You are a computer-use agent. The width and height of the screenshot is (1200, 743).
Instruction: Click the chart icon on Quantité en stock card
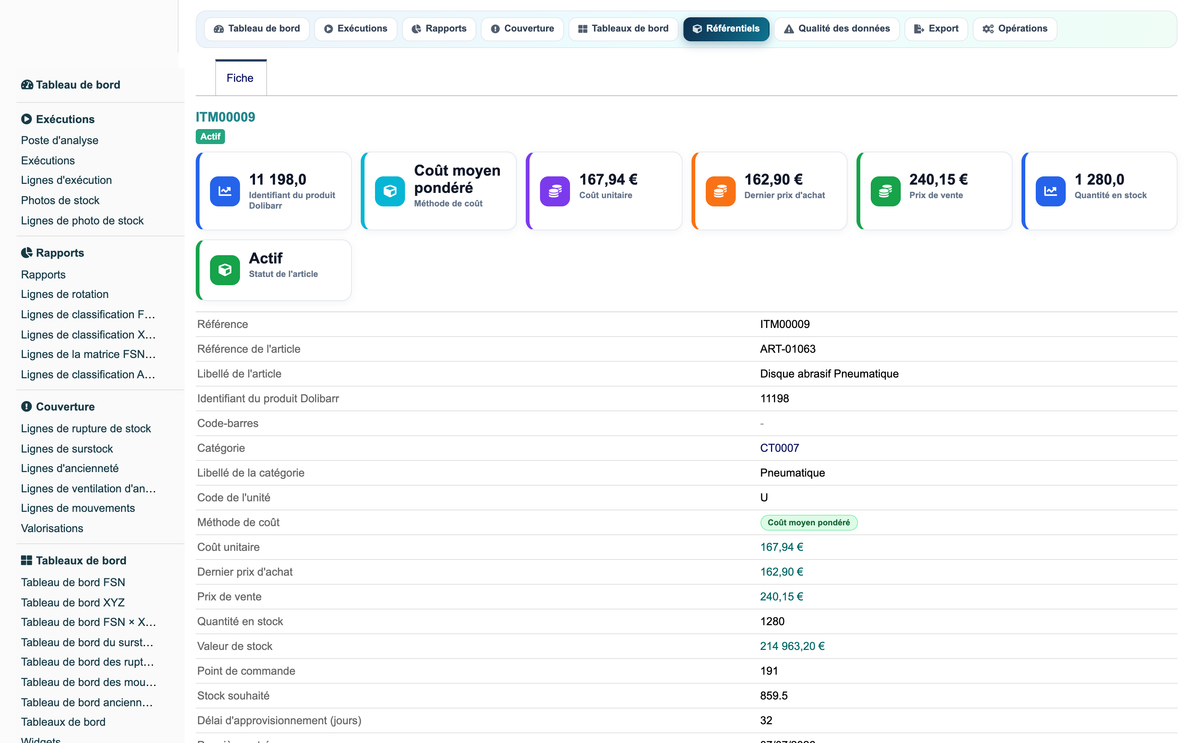[x=1050, y=191]
